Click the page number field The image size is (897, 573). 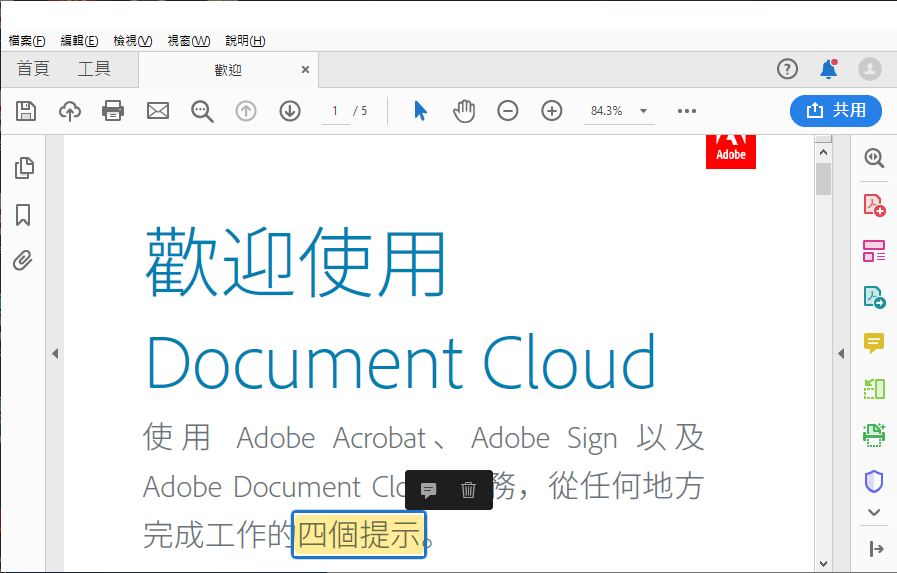coord(336,111)
